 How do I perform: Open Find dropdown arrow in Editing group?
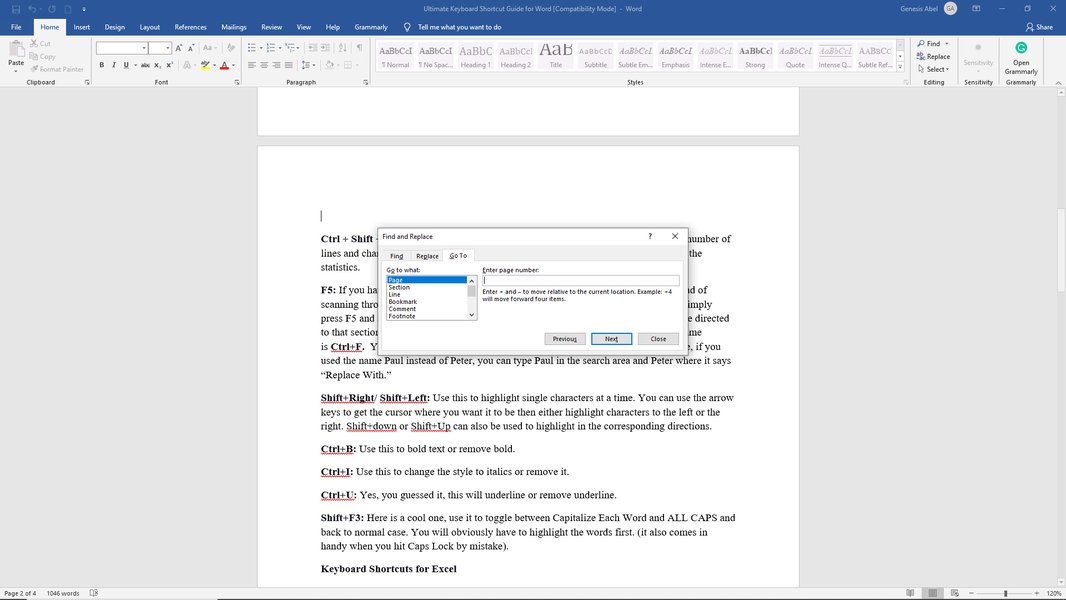pos(946,43)
